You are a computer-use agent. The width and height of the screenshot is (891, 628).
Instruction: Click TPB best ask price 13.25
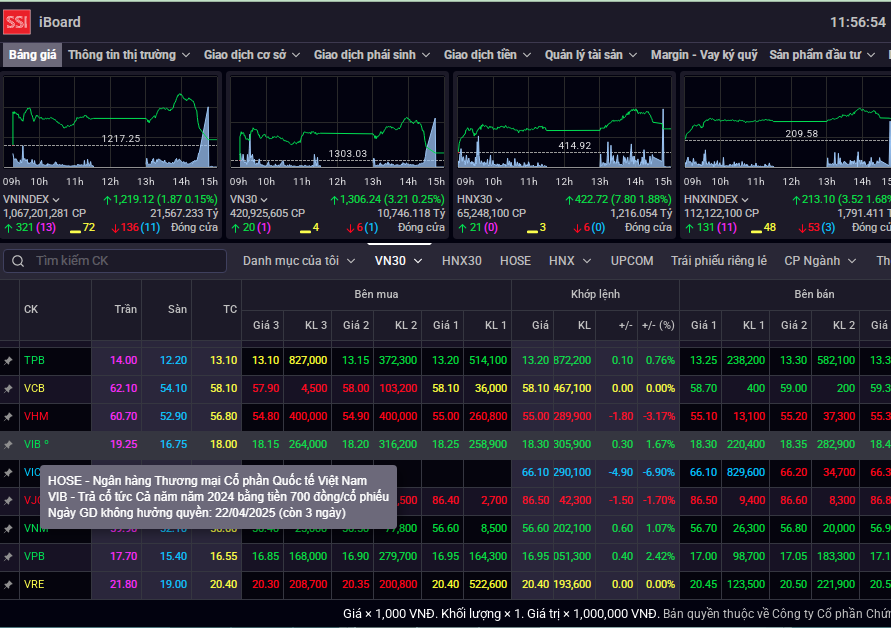tap(703, 360)
